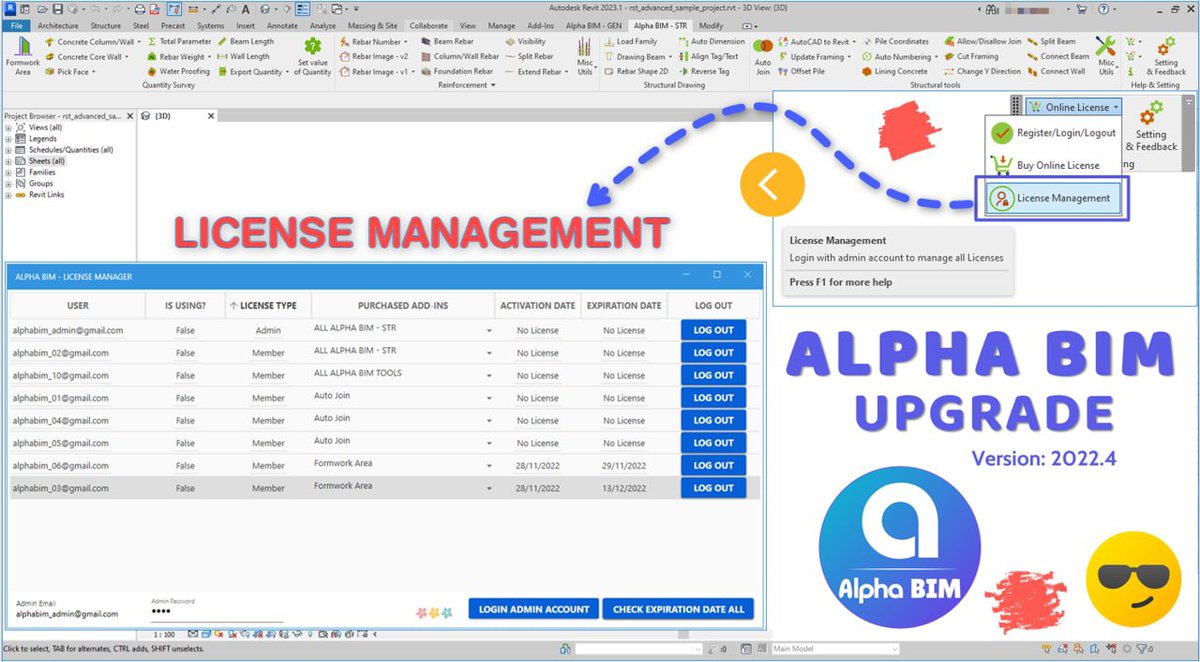Click the Connect Beam tool
The height and width of the screenshot is (662, 1200).
1065,56
